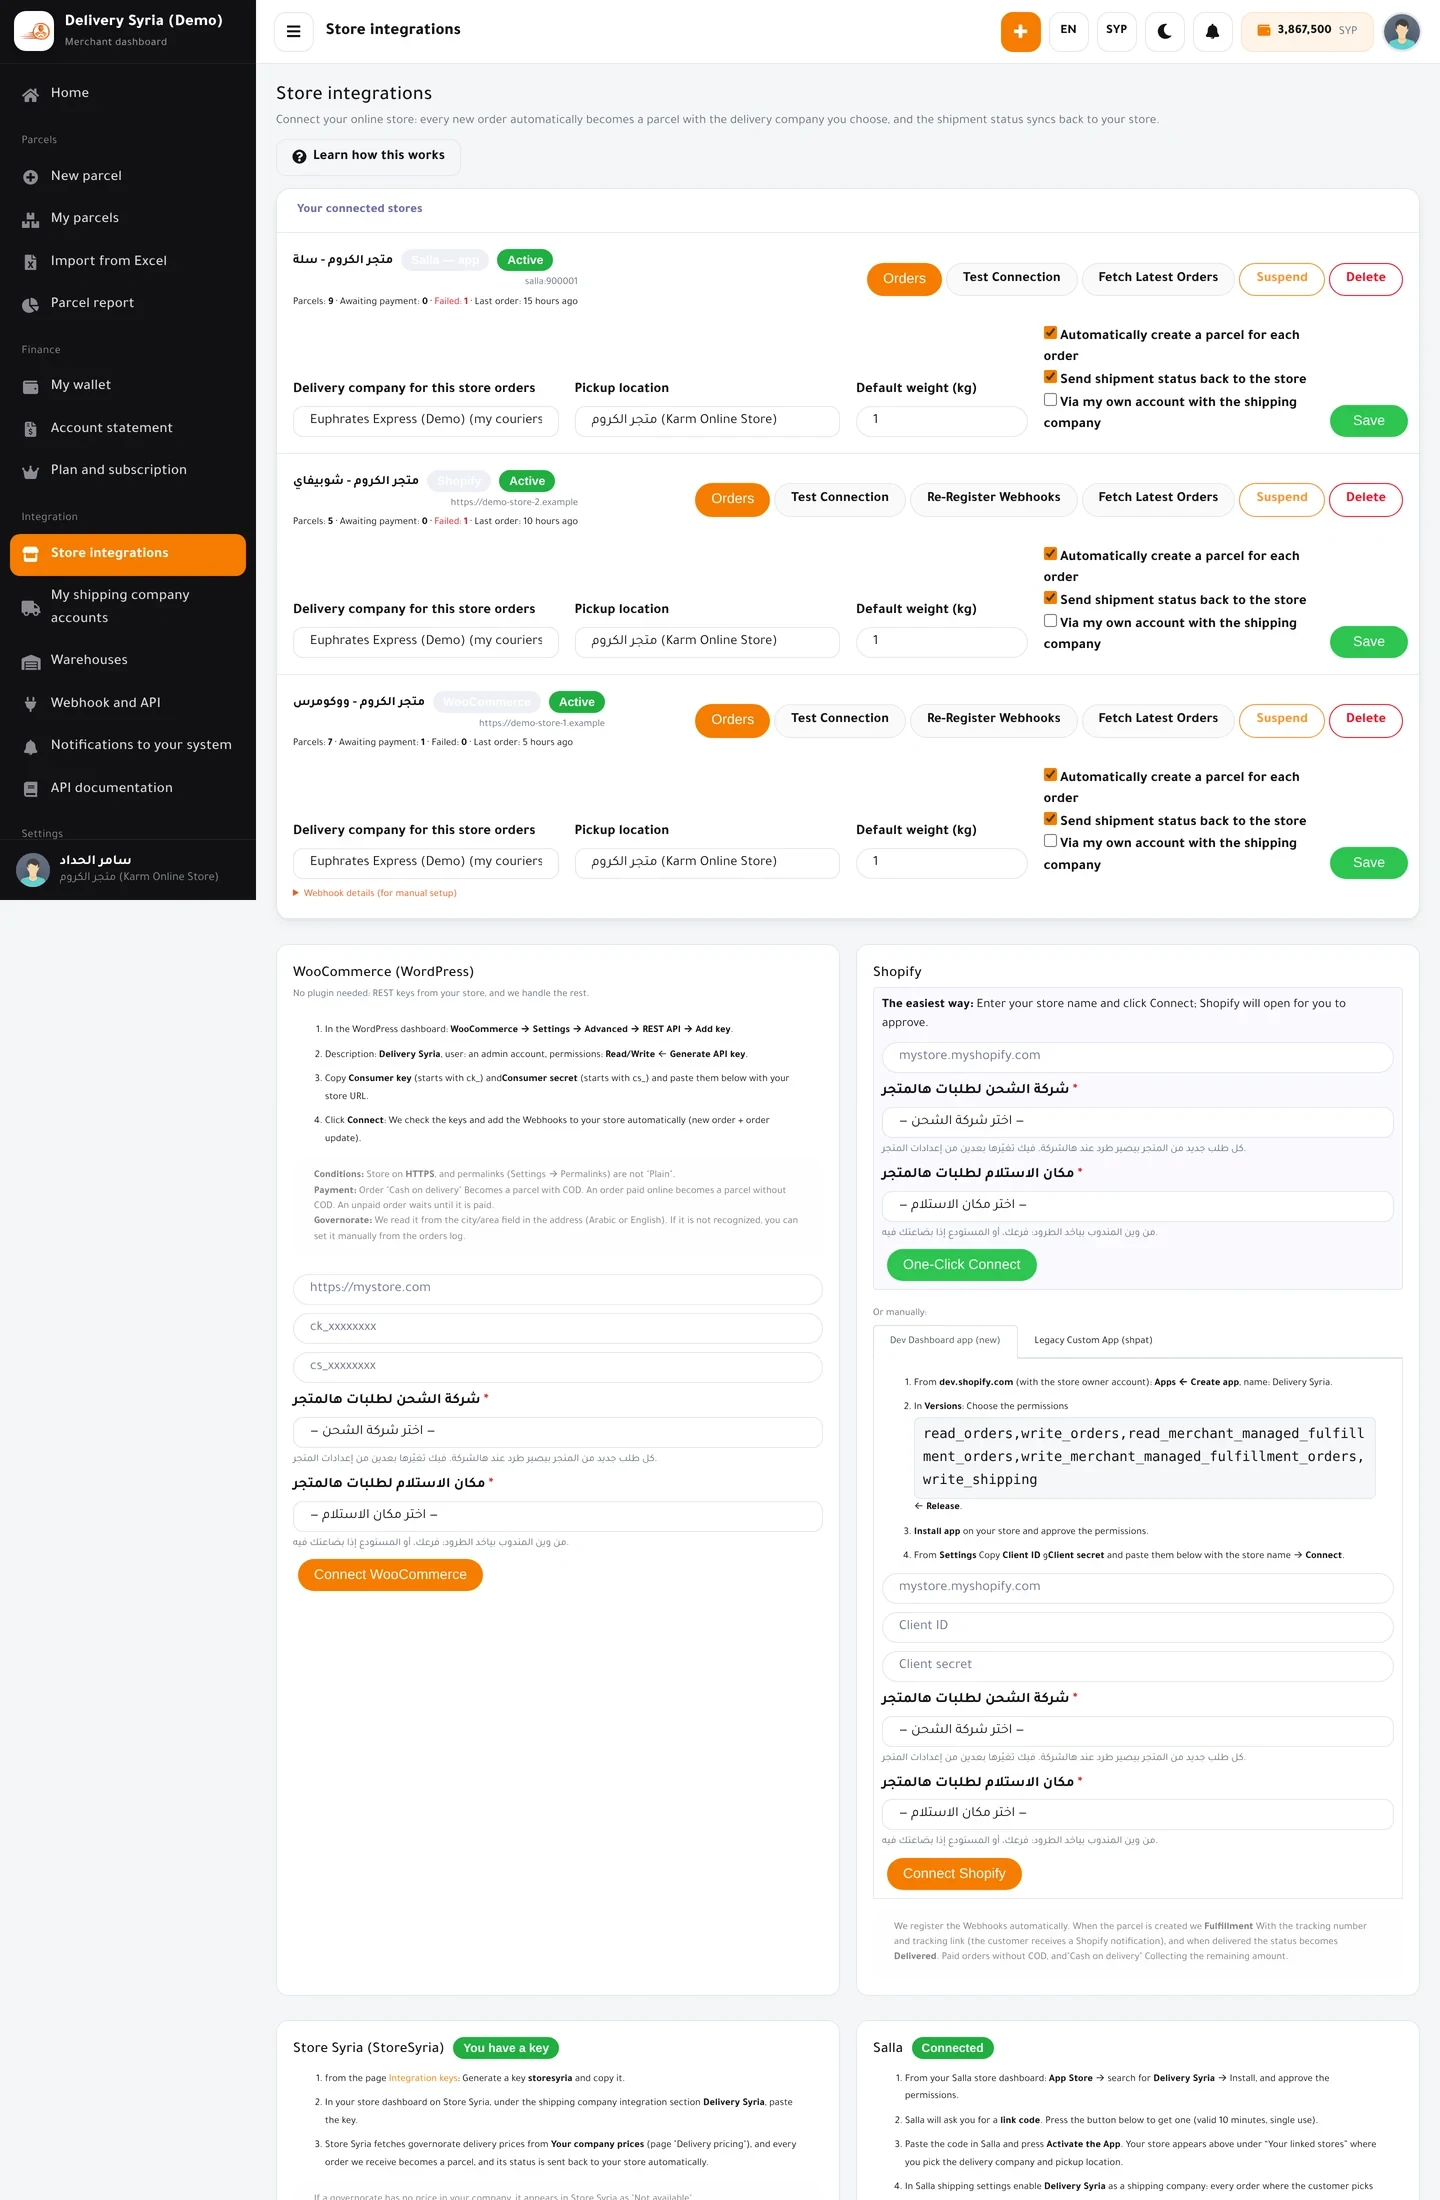Click the My wallet icon
The width and height of the screenshot is (1440, 2200).
pyautogui.click(x=31, y=386)
